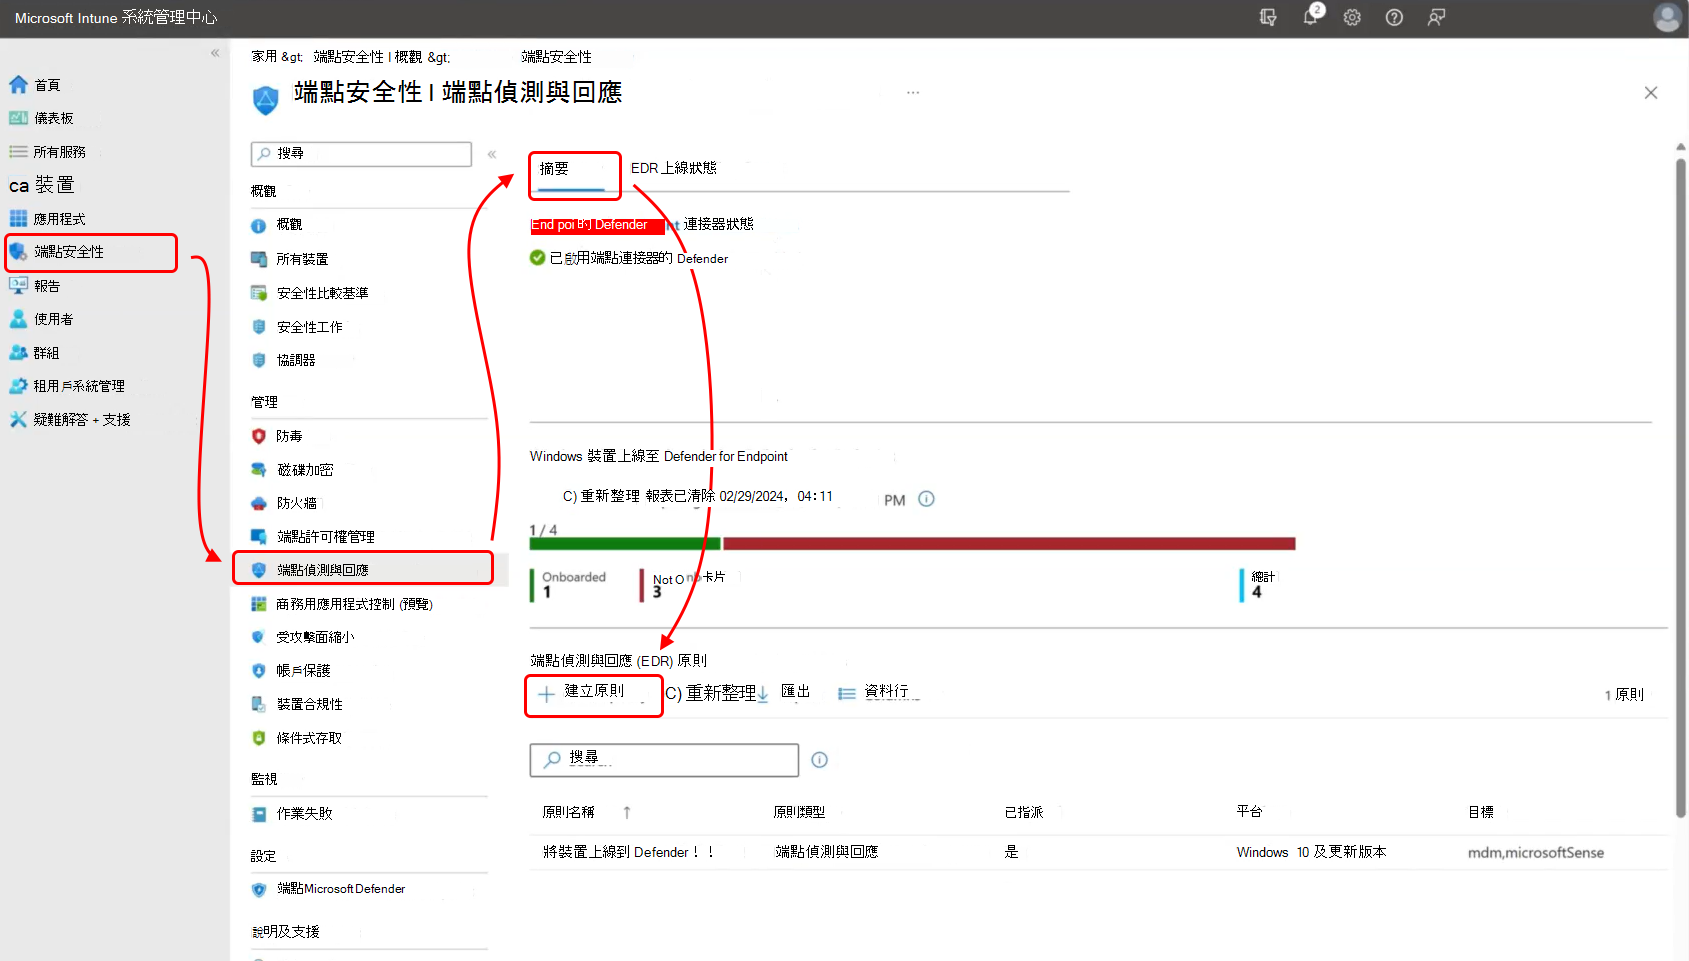Viewport: 1689px width, 961px height.
Task: Click the 租用戶系統管理 icon
Action: click(18, 386)
